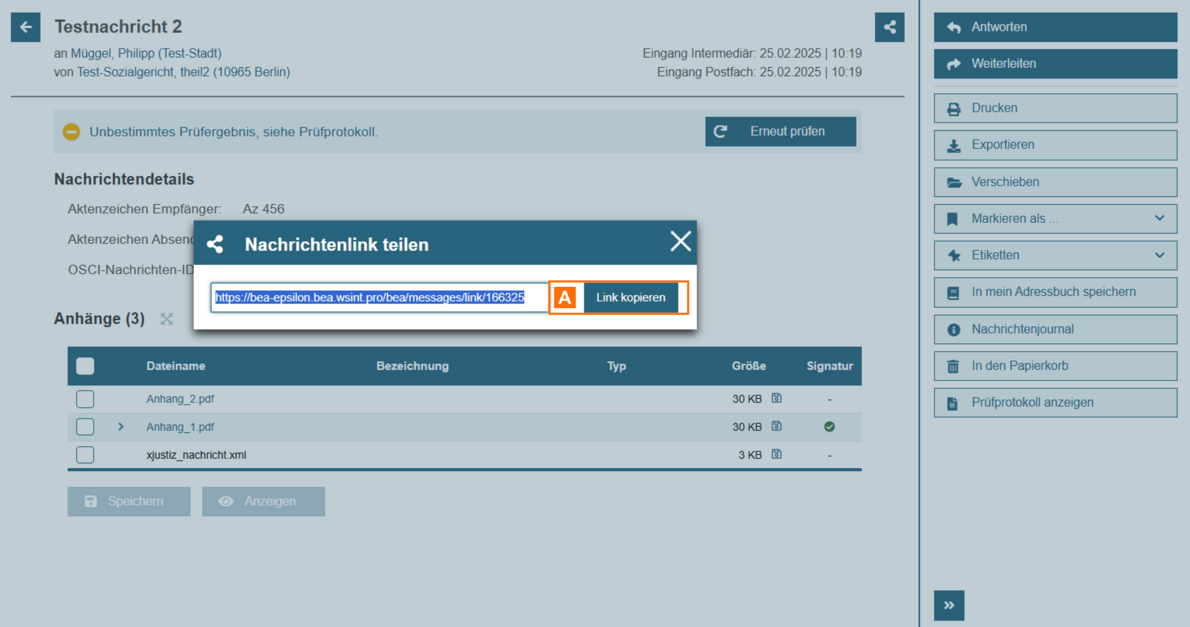Click the share icon in message header
Screen dimensions: 1190x627
pos(889,27)
